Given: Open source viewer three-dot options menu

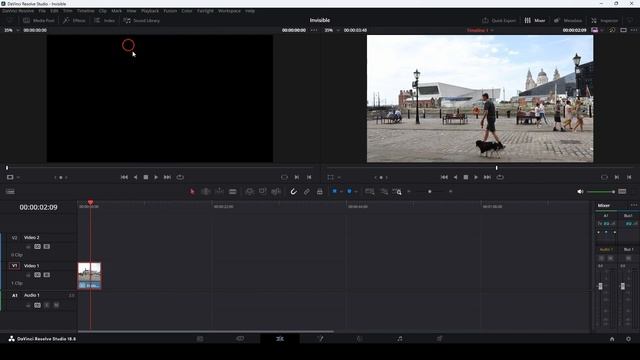Looking at the screenshot, I should 313,30.
